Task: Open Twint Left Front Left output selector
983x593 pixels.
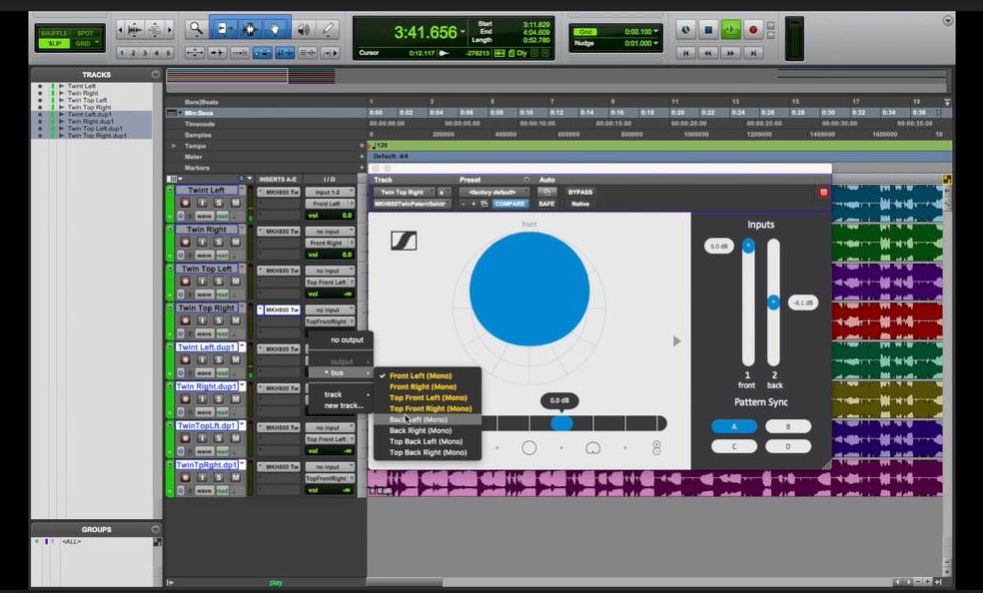Action: coord(330,204)
